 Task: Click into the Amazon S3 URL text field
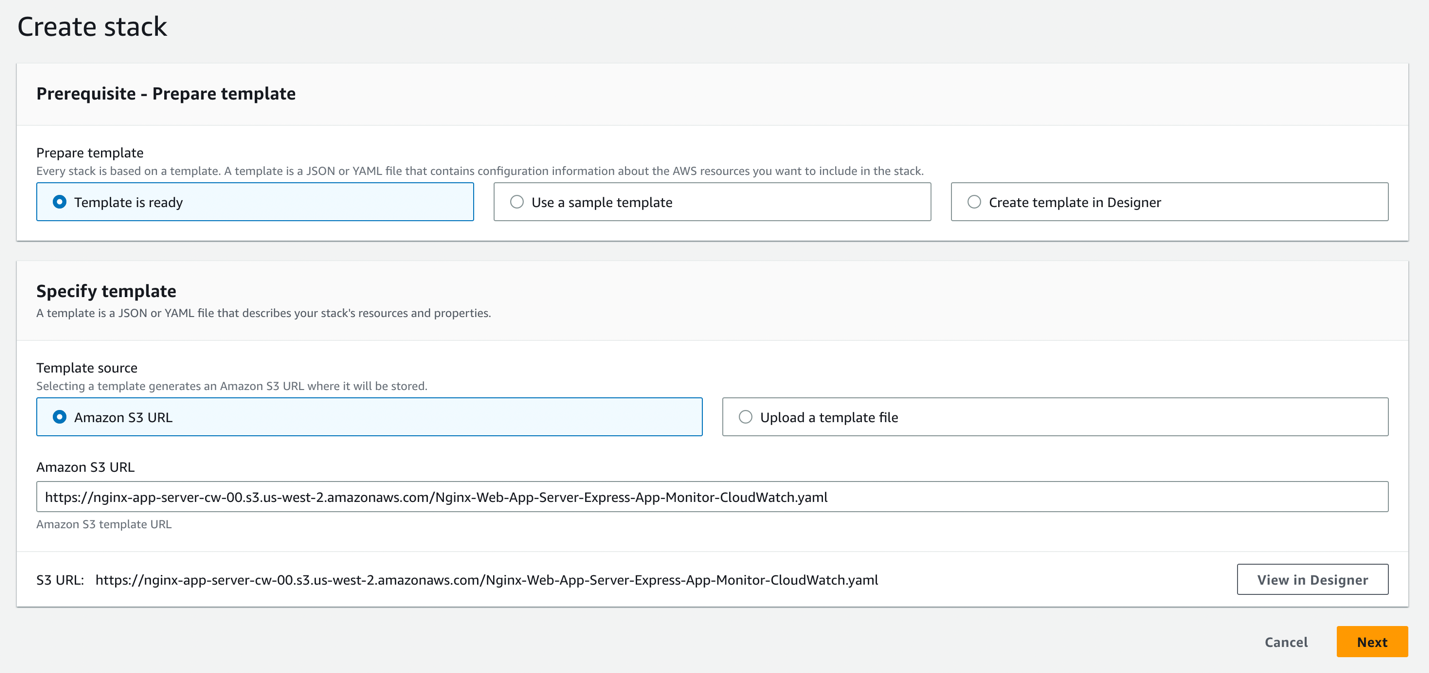tap(711, 497)
